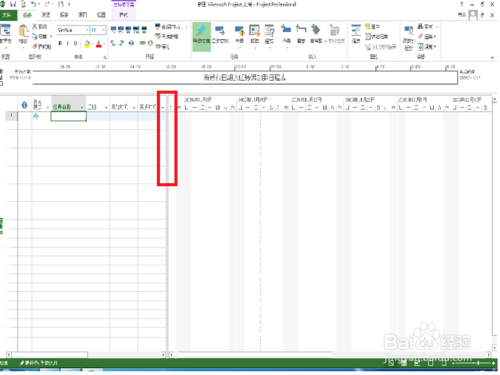The height and width of the screenshot is (375, 500).
Task: Select the Task Name cell in row 1
Action: point(69,116)
